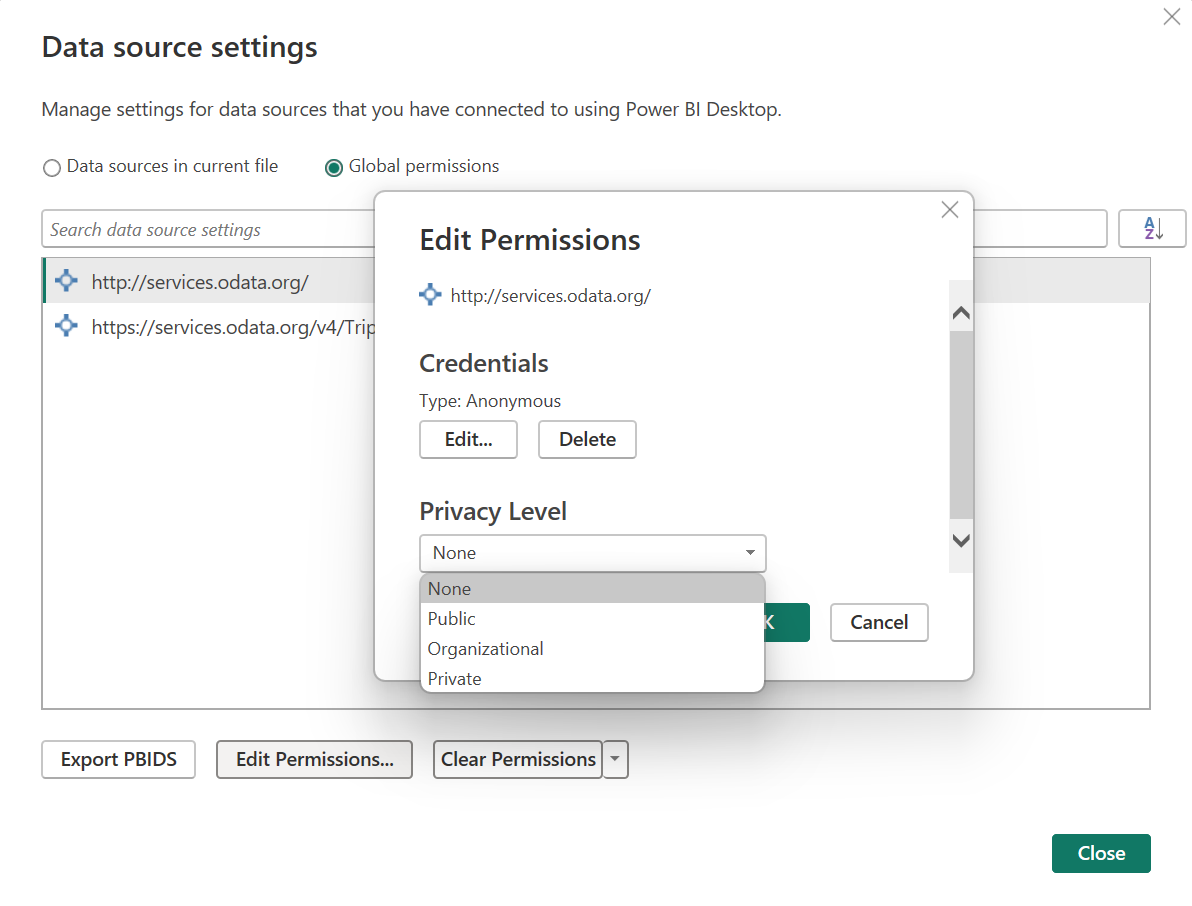This screenshot has height=906, width=1192.
Task: Click the Delete credentials button
Action: click(588, 439)
